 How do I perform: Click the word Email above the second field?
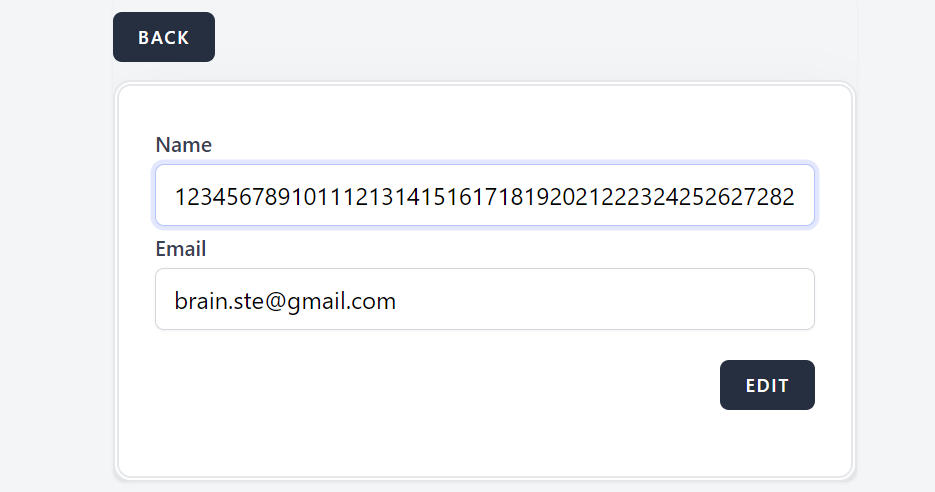click(x=180, y=249)
